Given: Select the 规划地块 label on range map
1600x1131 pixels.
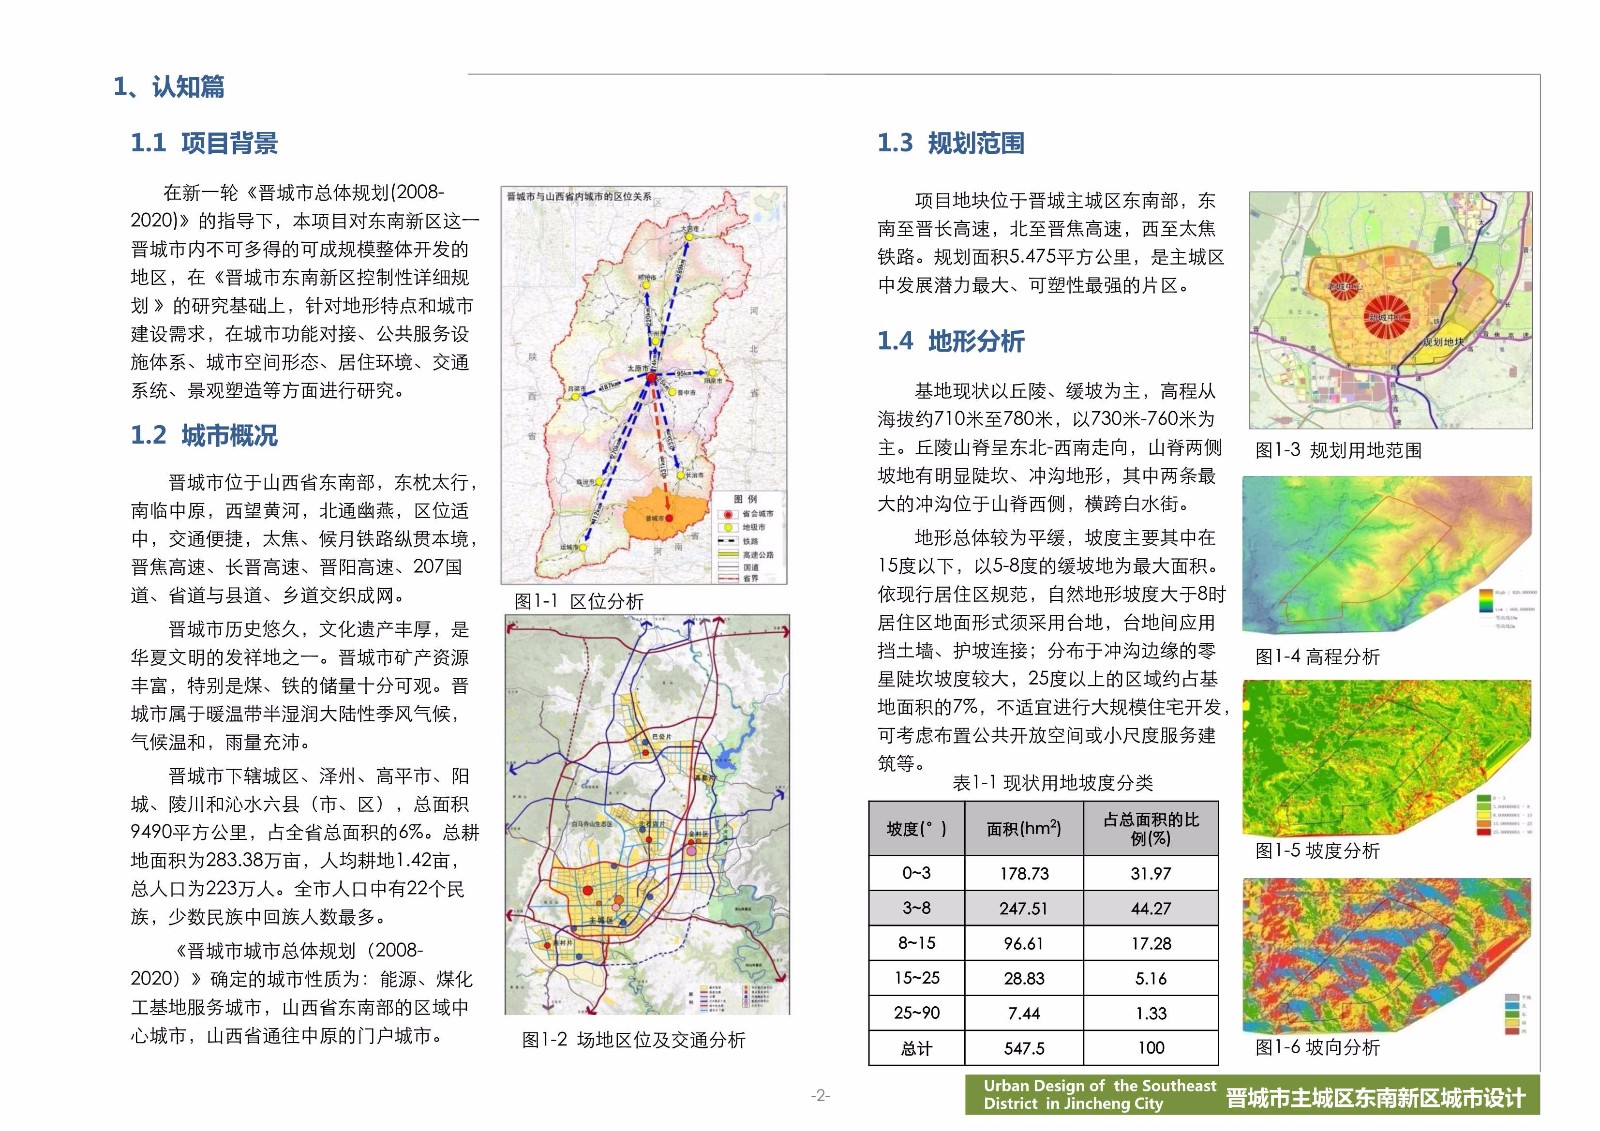Looking at the screenshot, I should [1443, 342].
